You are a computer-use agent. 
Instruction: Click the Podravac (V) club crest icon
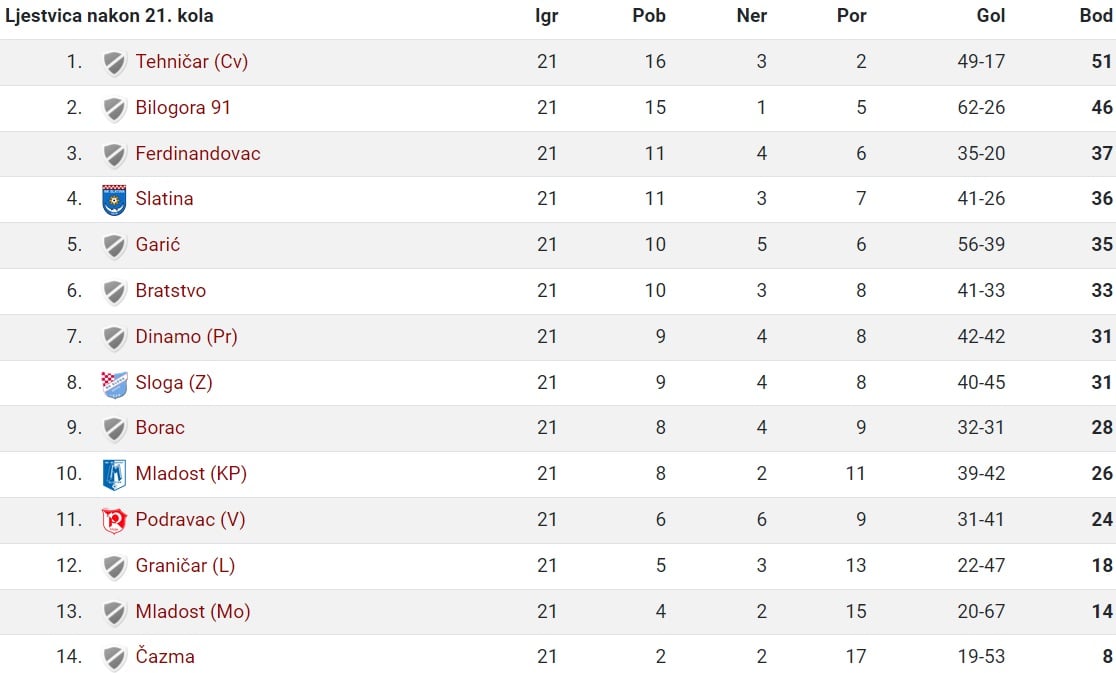coord(114,521)
